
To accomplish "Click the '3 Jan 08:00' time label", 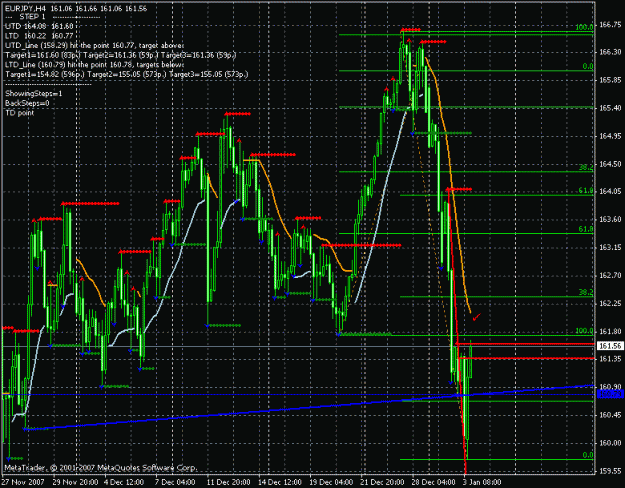I will pos(482,482).
